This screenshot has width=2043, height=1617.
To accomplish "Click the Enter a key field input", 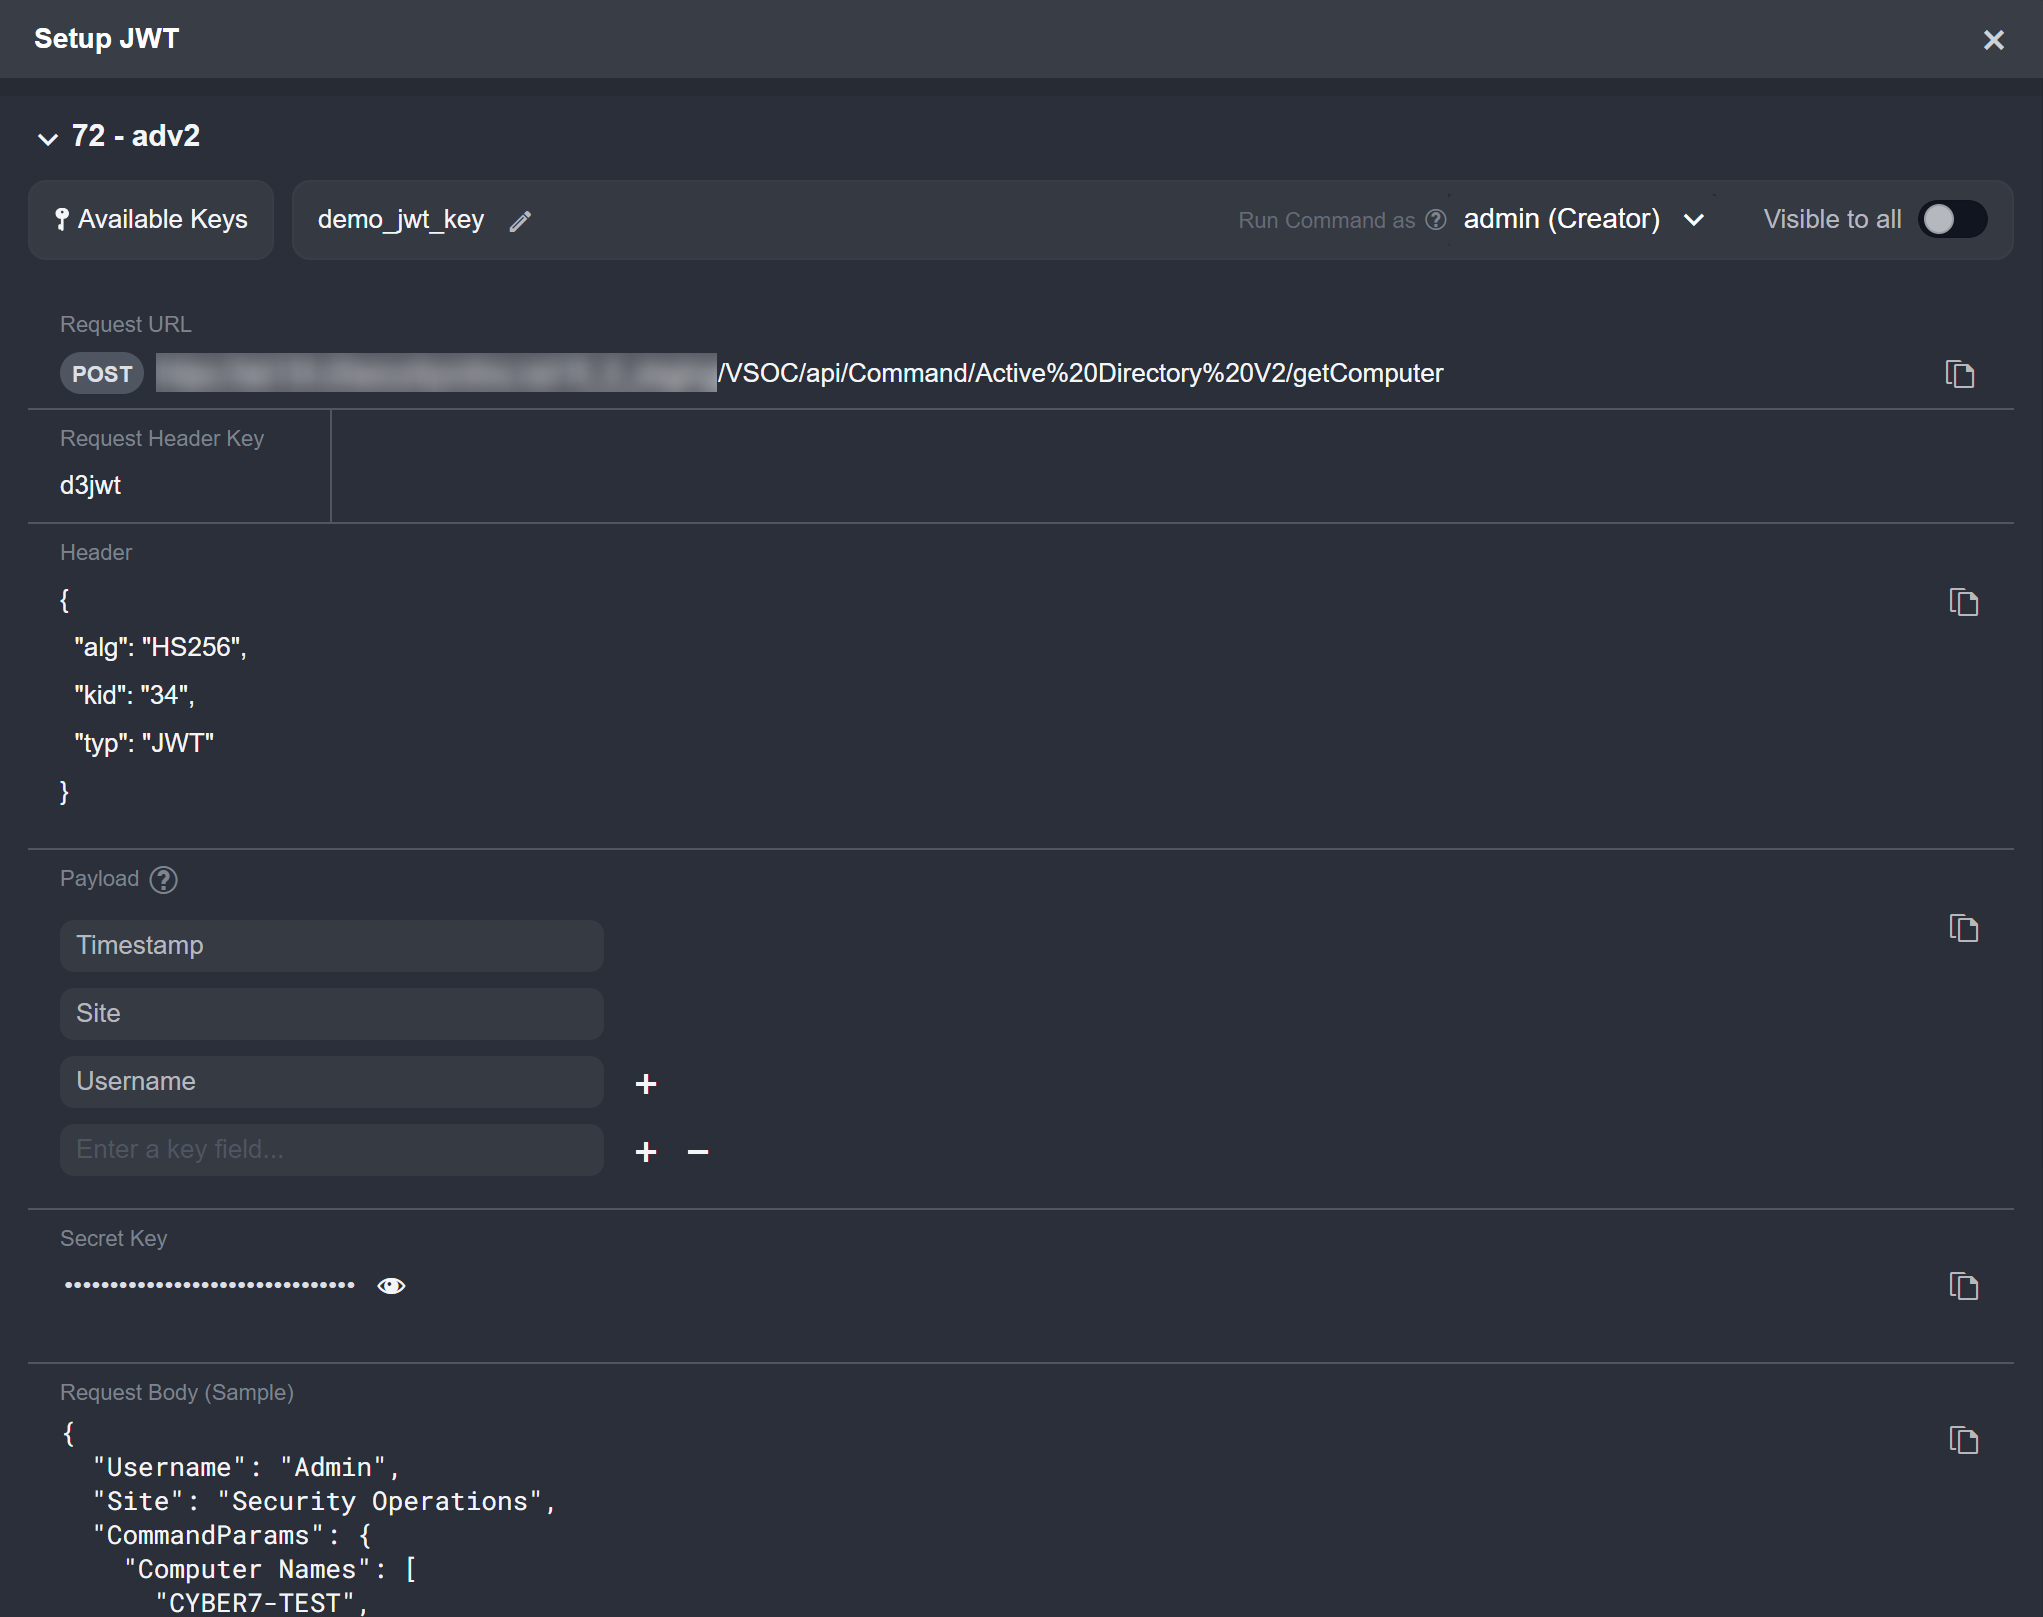I will pos(331,1150).
